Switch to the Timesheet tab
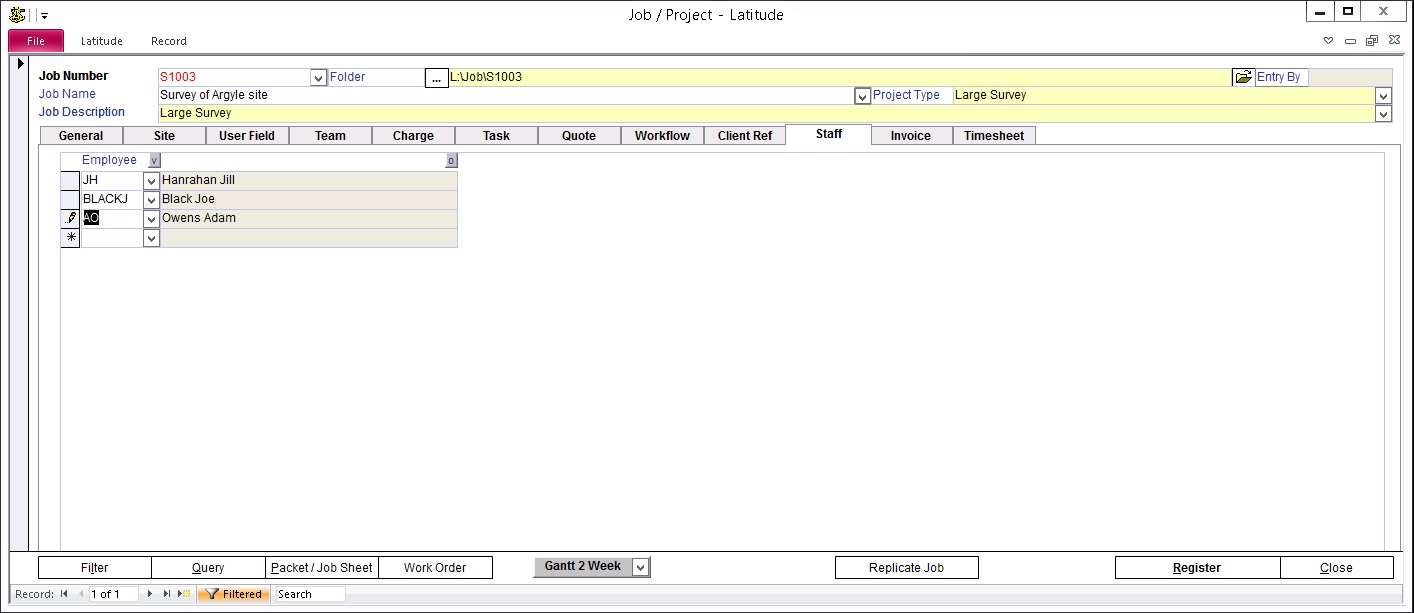Image resolution: width=1414 pixels, height=613 pixels. pyautogui.click(x=993, y=136)
